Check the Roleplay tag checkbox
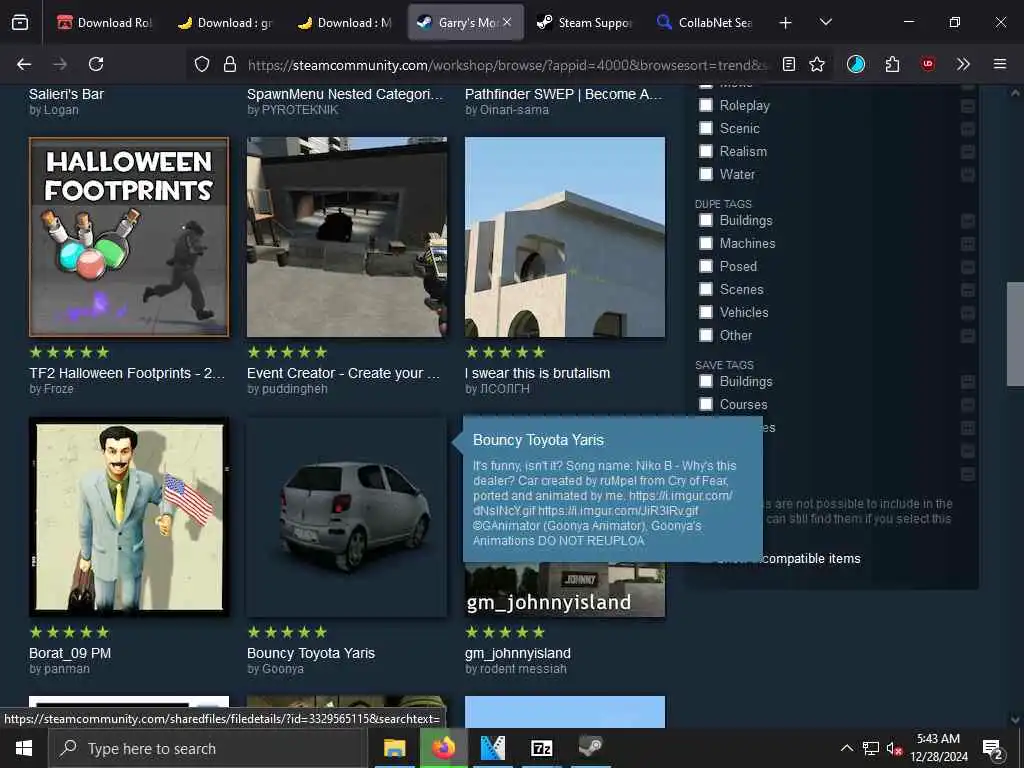Screen dimensions: 1024x768 click(x=706, y=105)
